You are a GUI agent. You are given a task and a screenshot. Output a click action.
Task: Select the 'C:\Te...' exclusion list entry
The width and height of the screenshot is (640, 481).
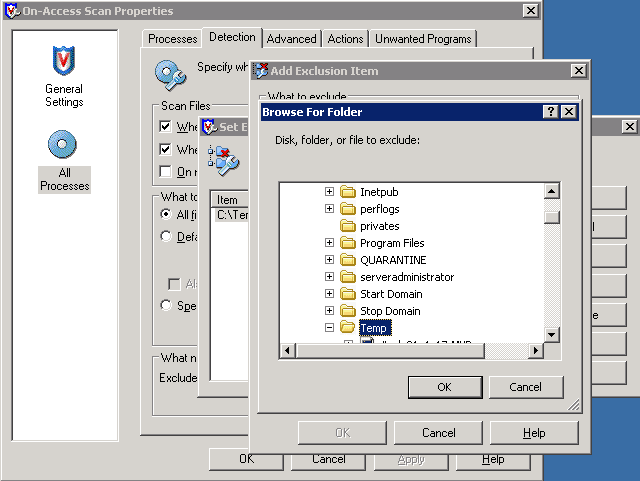click(232, 215)
